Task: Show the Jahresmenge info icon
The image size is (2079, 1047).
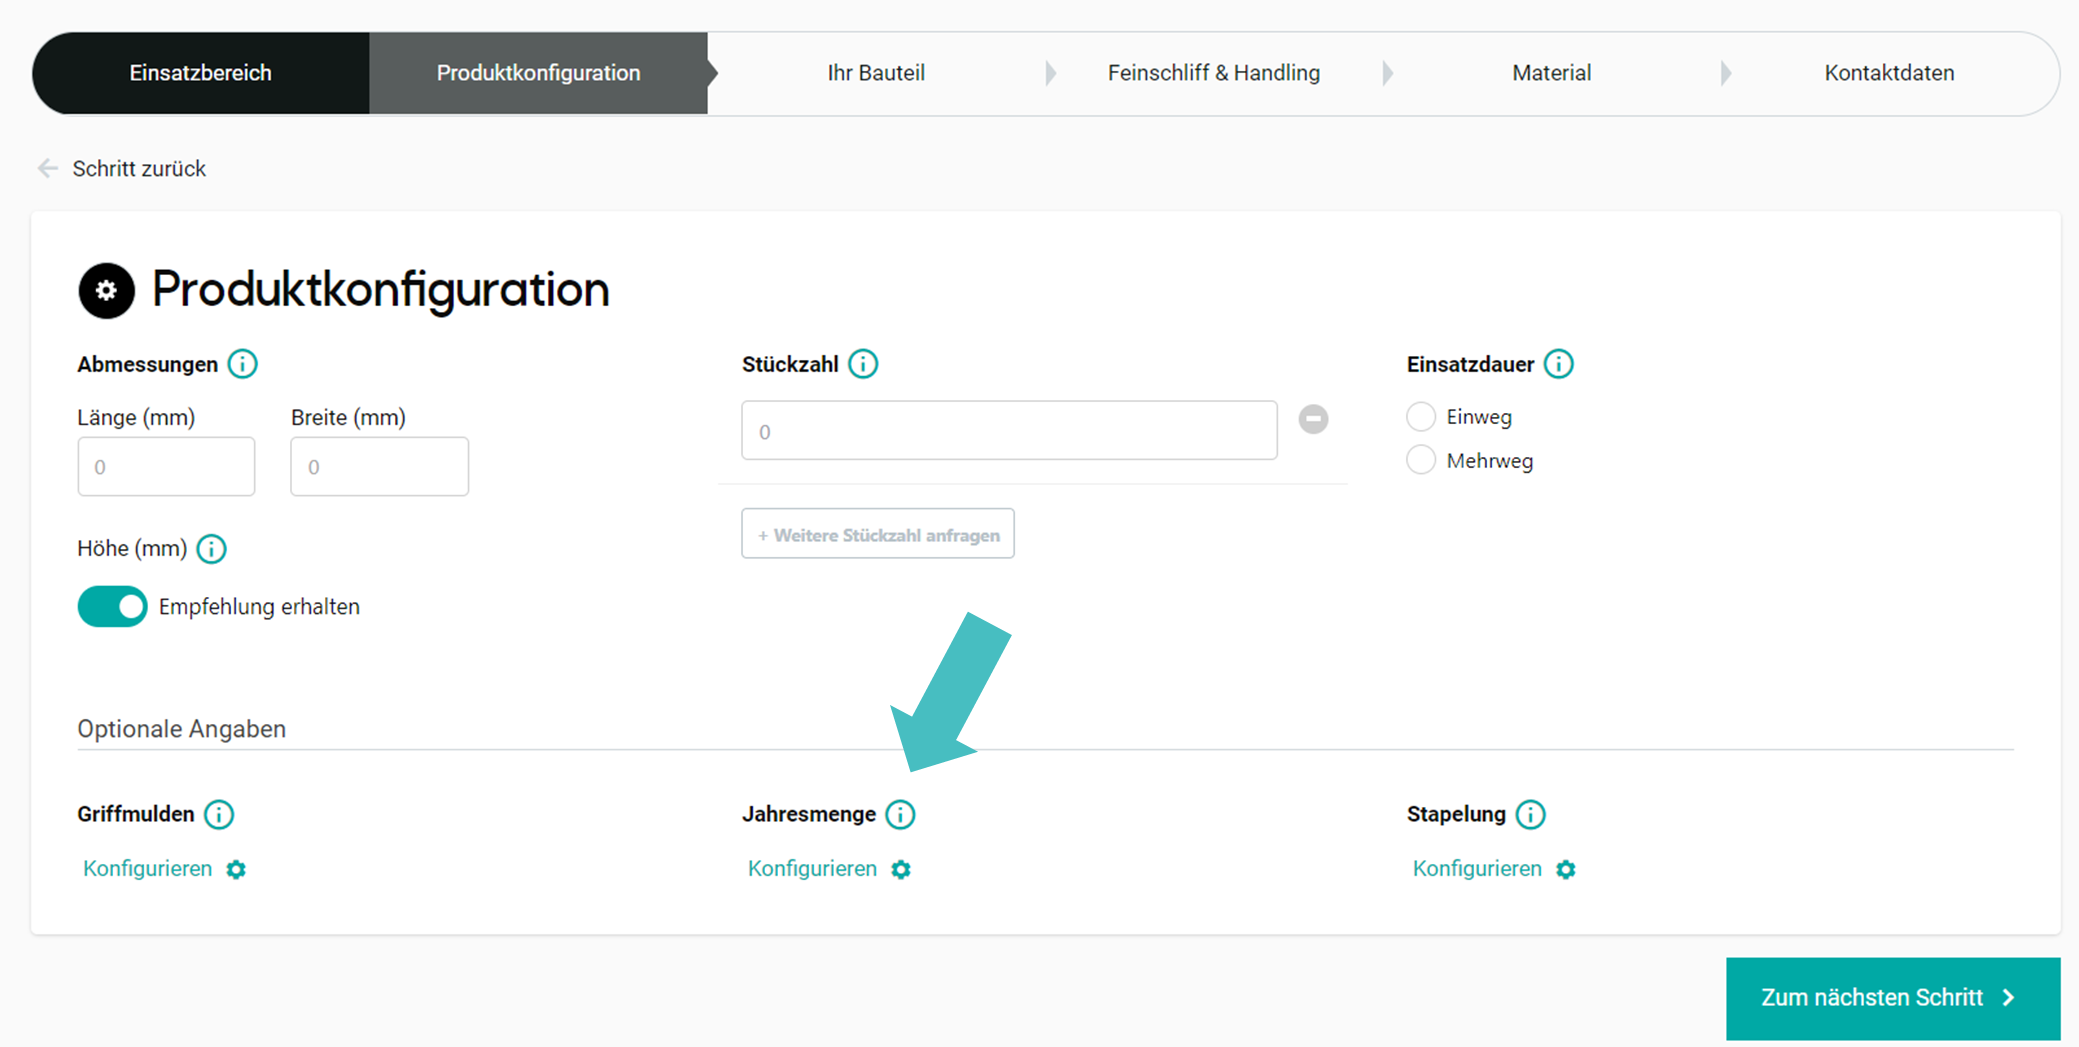Action: tap(900, 815)
